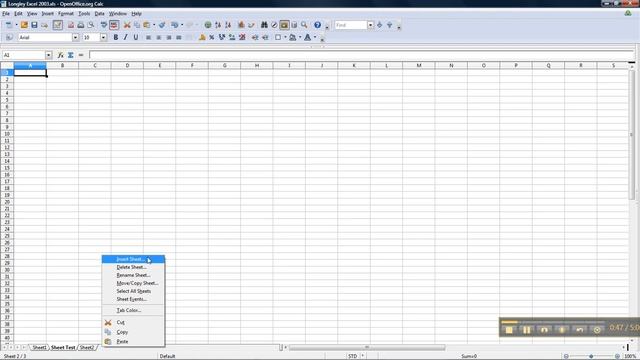The image size is (640, 360).
Task: Select column header D
Action: click(127, 65)
